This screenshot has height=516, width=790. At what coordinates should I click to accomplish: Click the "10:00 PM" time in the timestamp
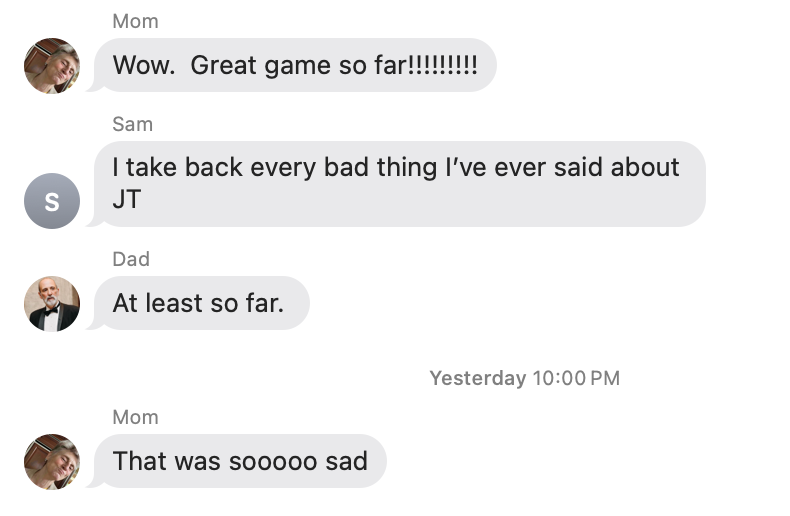point(576,378)
